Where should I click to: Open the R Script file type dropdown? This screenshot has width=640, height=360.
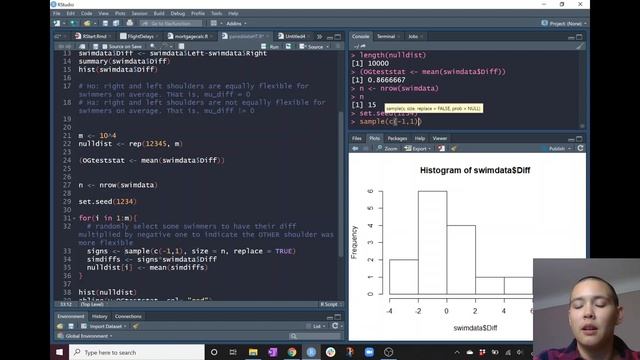click(331, 304)
